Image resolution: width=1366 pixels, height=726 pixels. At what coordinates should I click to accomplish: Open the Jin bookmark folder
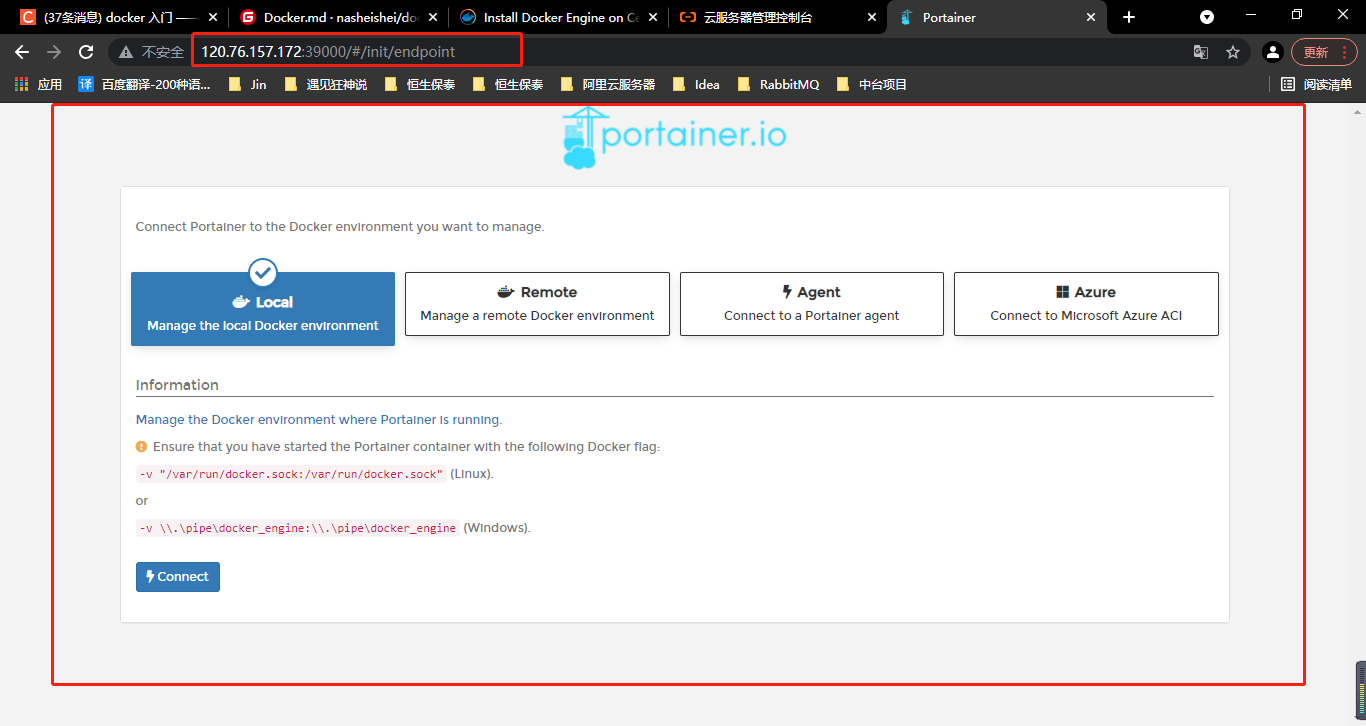click(x=247, y=85)
